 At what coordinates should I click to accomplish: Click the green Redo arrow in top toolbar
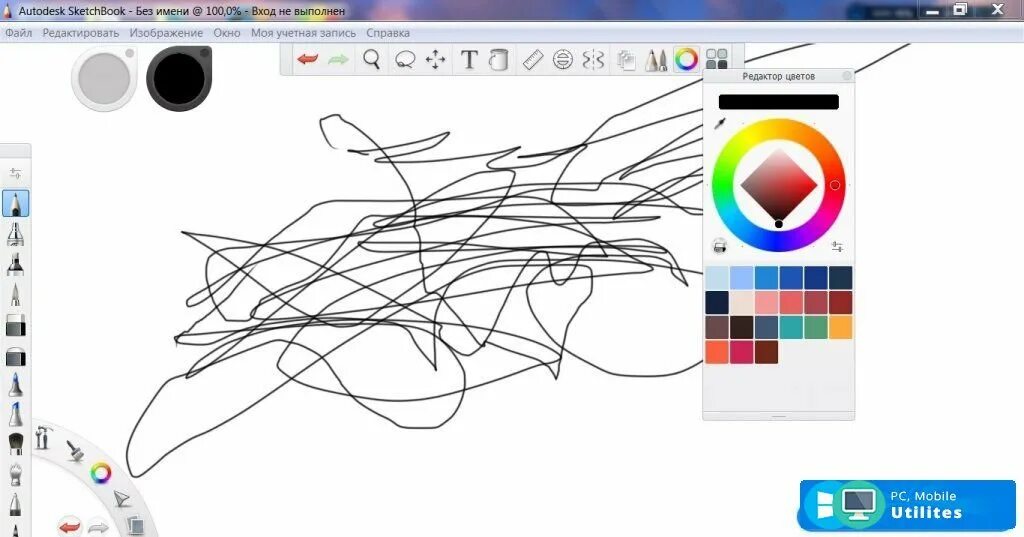click(338, 59)
